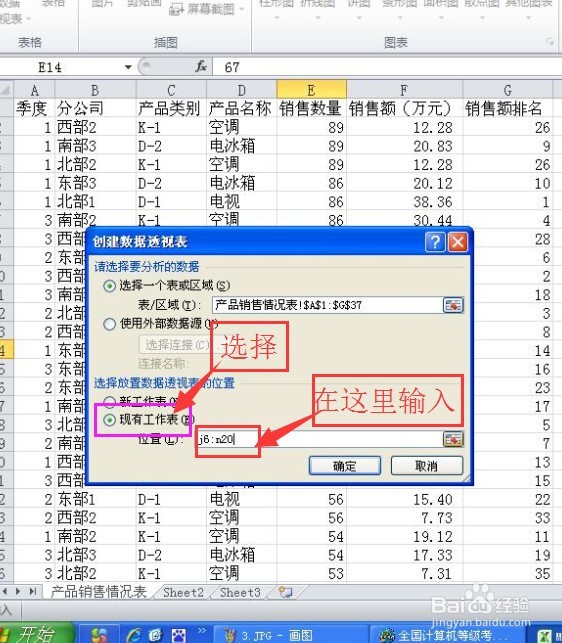
Task: Open the Windows 开始 start menu
Action: pyautogui.click(x=37, y=634)
